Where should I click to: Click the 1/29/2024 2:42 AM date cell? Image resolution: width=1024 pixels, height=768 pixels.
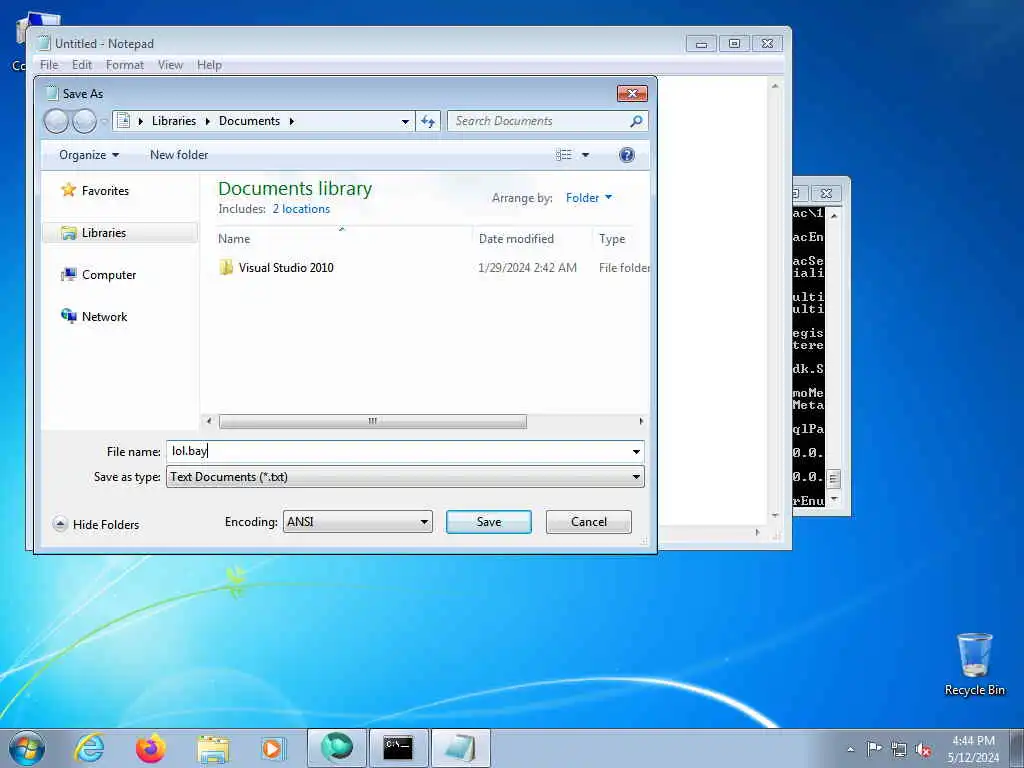coord(527,268)
